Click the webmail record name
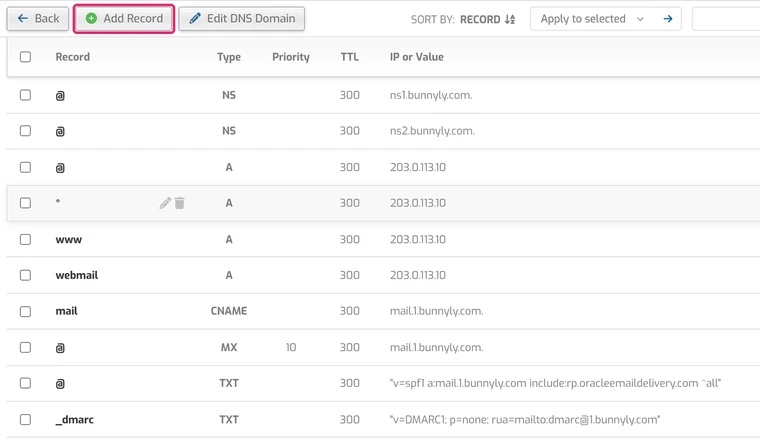The image size is (760, 442). point(77,275)
